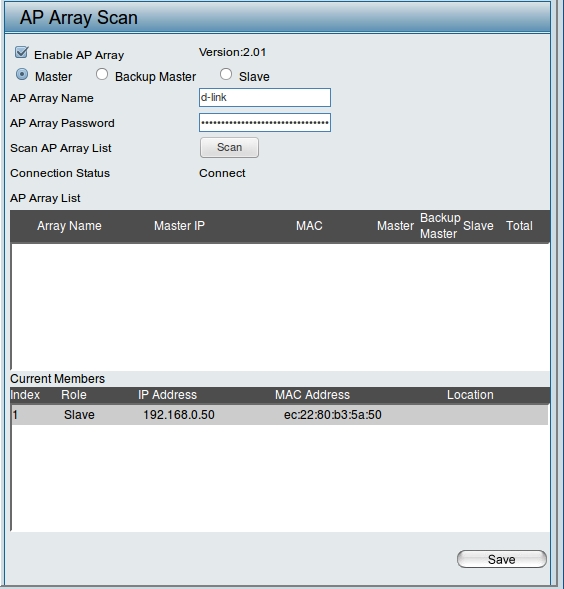The width and height of the screenshot is (564, 589).
Task: Select the Backup Master radio button
Action: [x=102, y=74]
